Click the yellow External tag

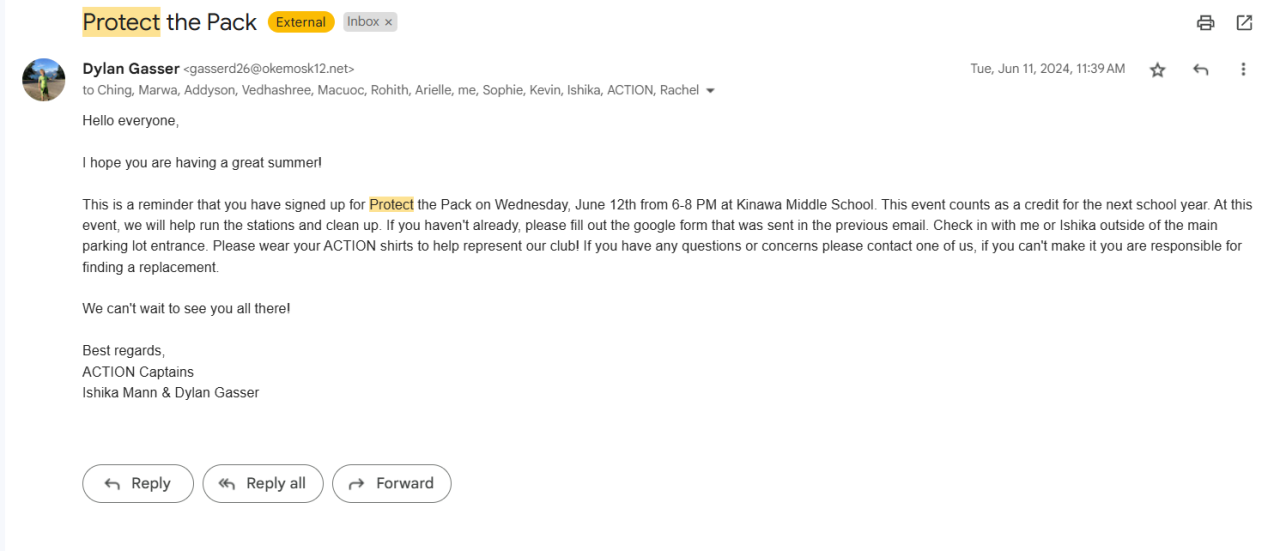click(x=301, y=22)
